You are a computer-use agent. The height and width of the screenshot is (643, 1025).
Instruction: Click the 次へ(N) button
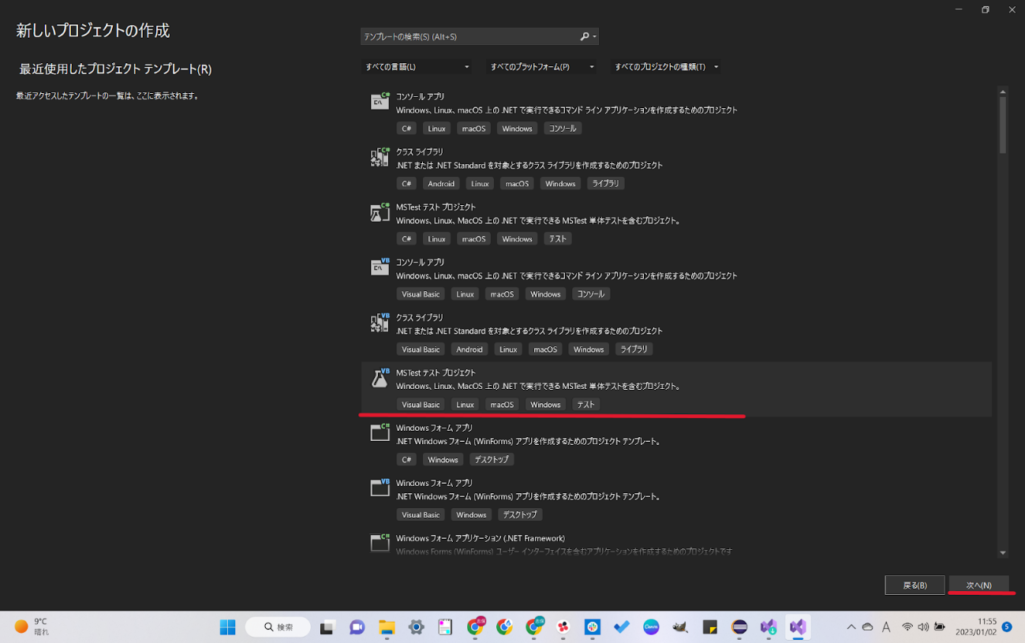[979, 585]
